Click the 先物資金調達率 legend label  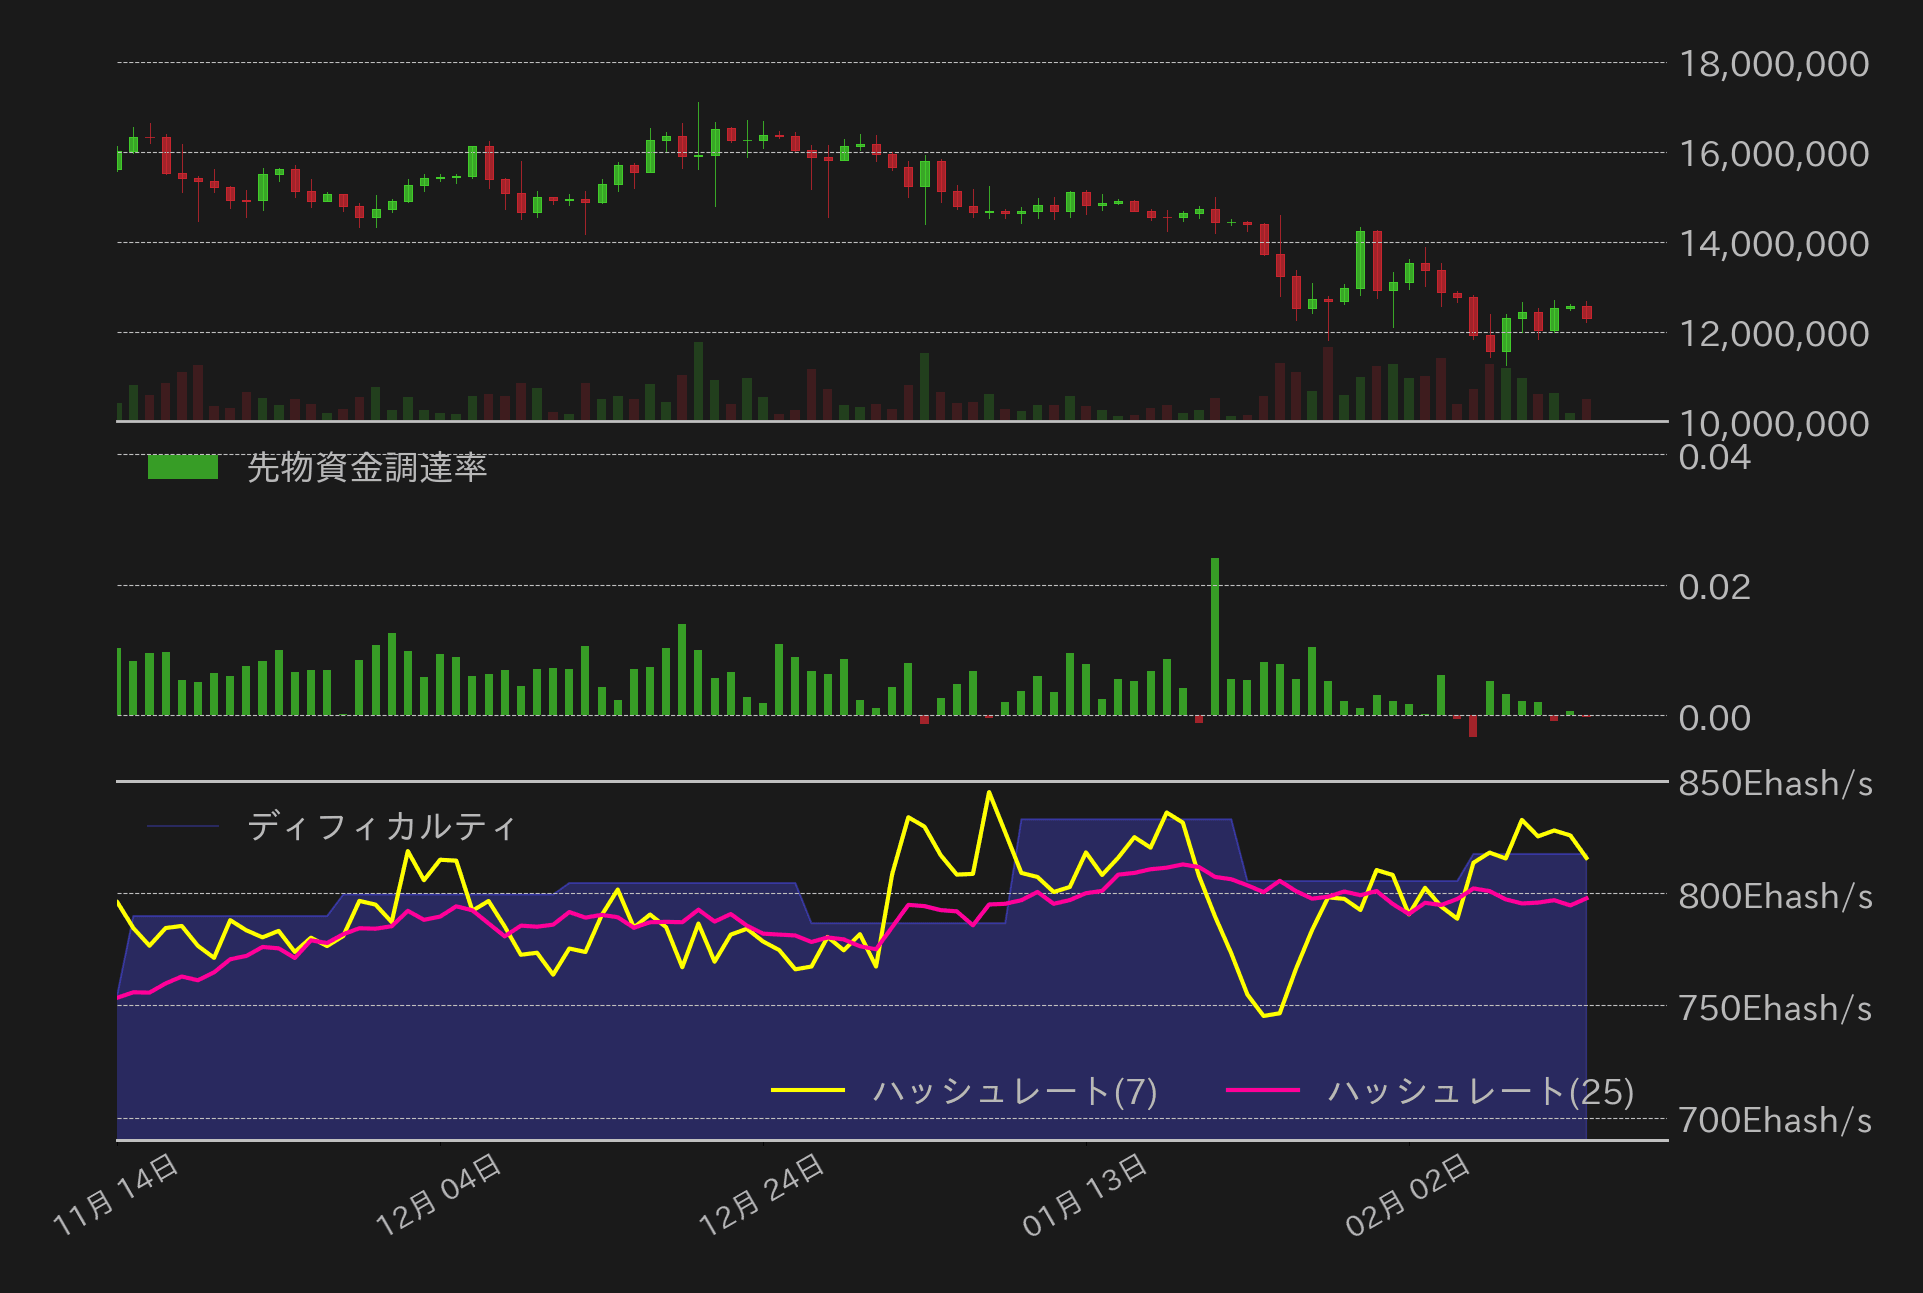[366, 467]
